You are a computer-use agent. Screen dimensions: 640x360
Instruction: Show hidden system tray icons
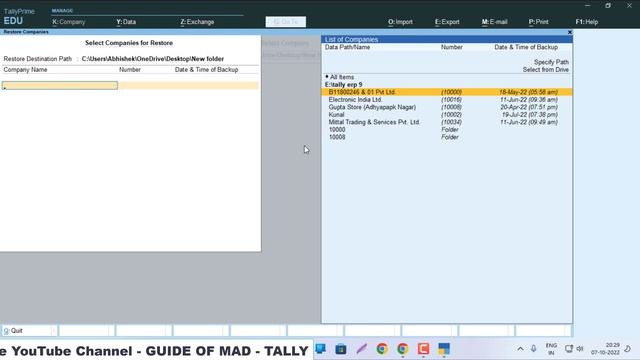click(520, 349)
